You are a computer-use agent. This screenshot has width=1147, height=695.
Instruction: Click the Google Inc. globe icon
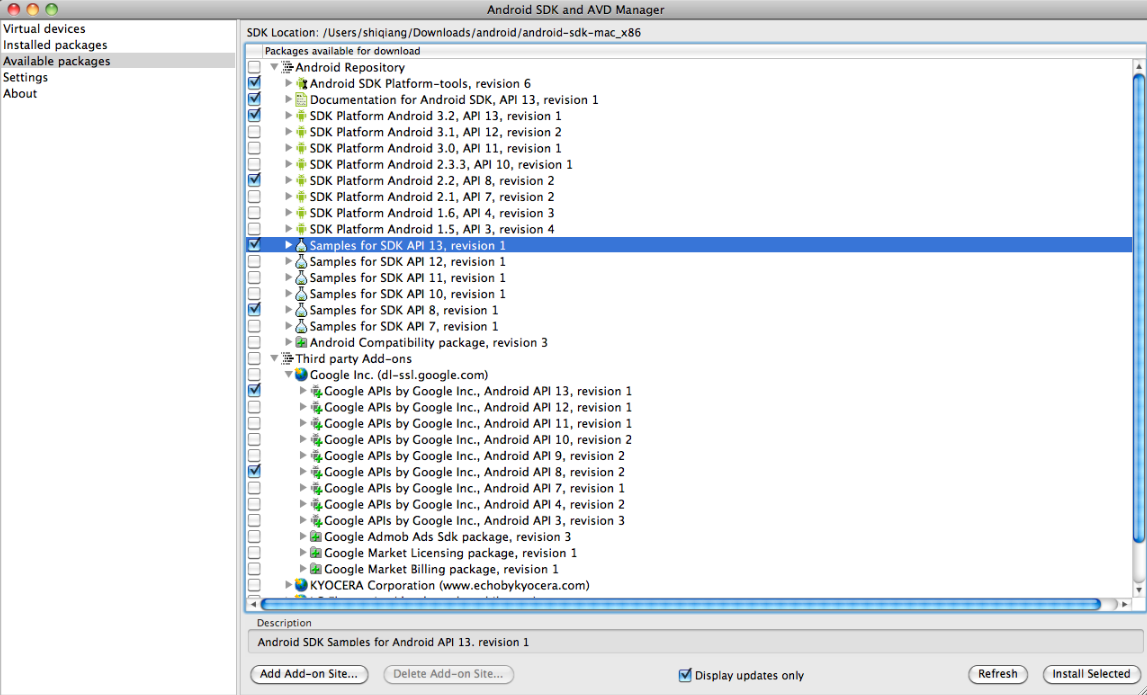(301, 375)
